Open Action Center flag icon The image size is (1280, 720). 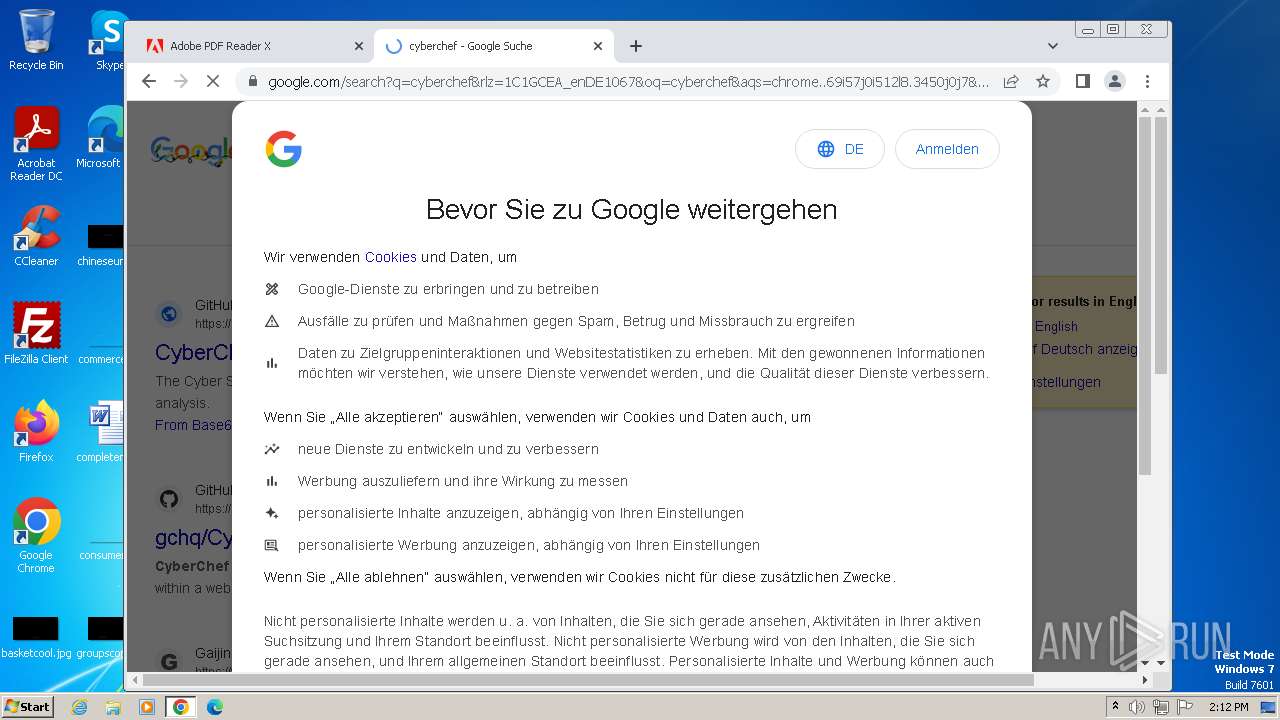coord(1185,707)
